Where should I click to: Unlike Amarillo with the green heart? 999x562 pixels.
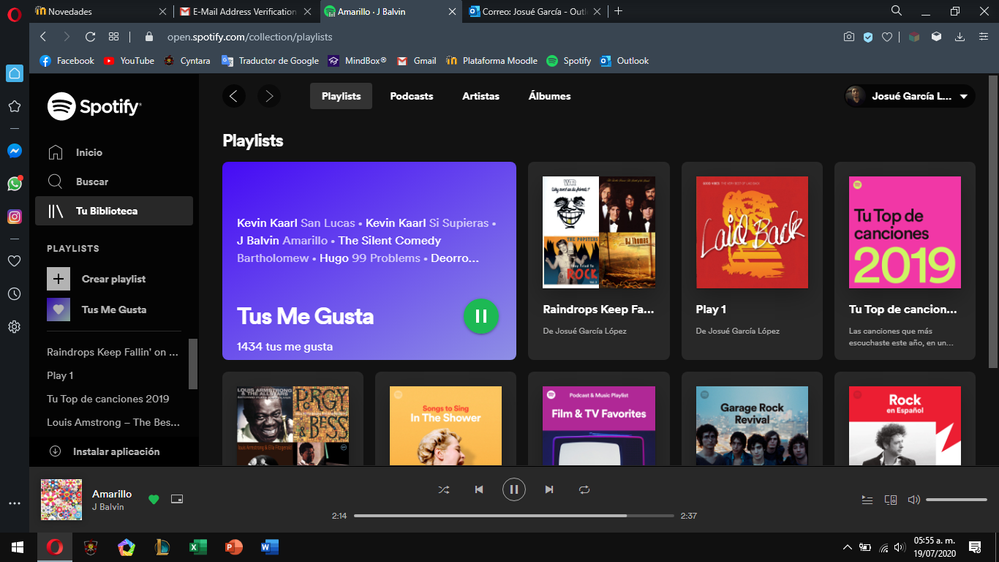point(154,500)
